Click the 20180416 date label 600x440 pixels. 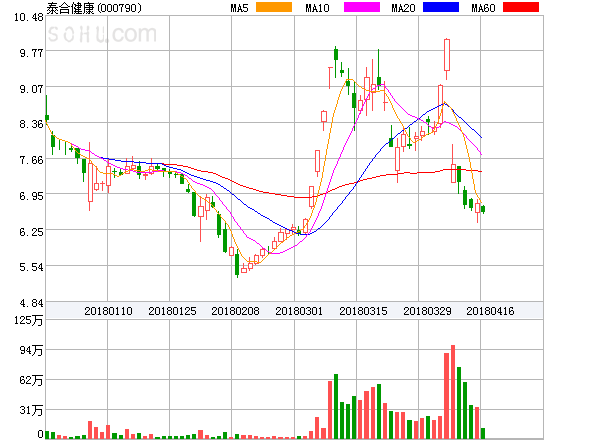point(490,311)
